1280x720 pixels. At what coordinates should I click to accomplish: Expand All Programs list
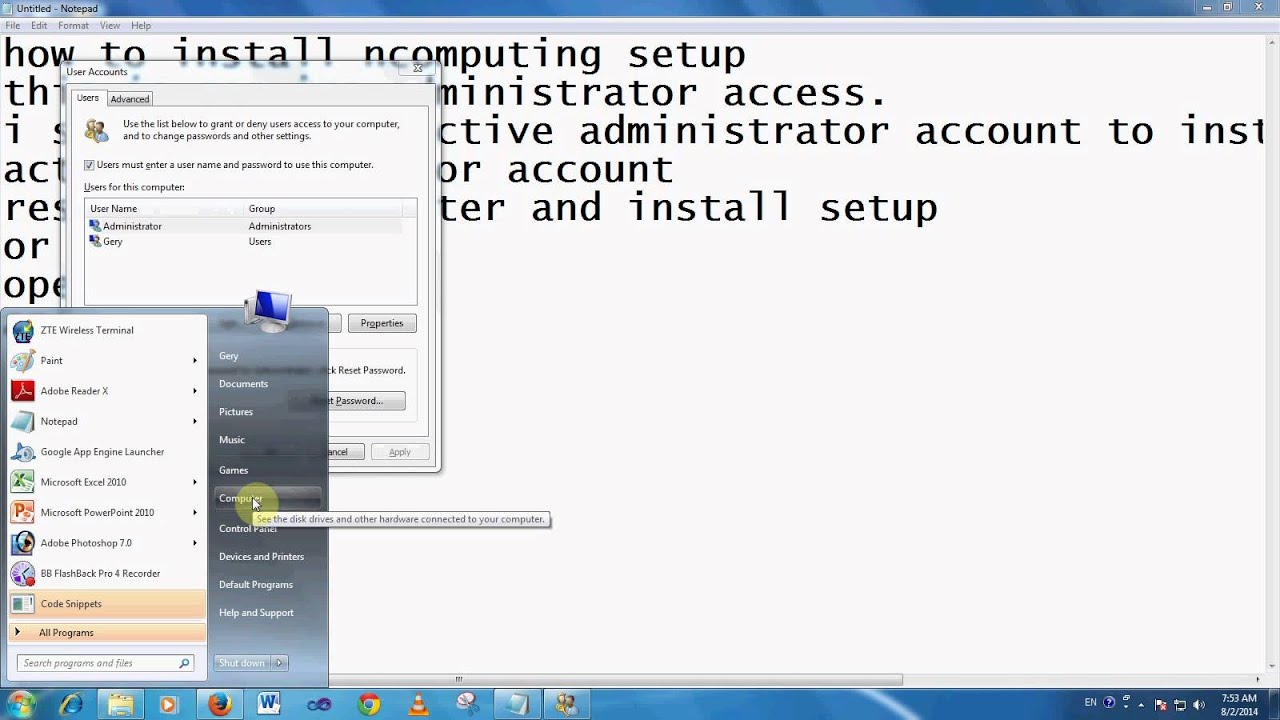pyautogui.click(x=106, y=633)
